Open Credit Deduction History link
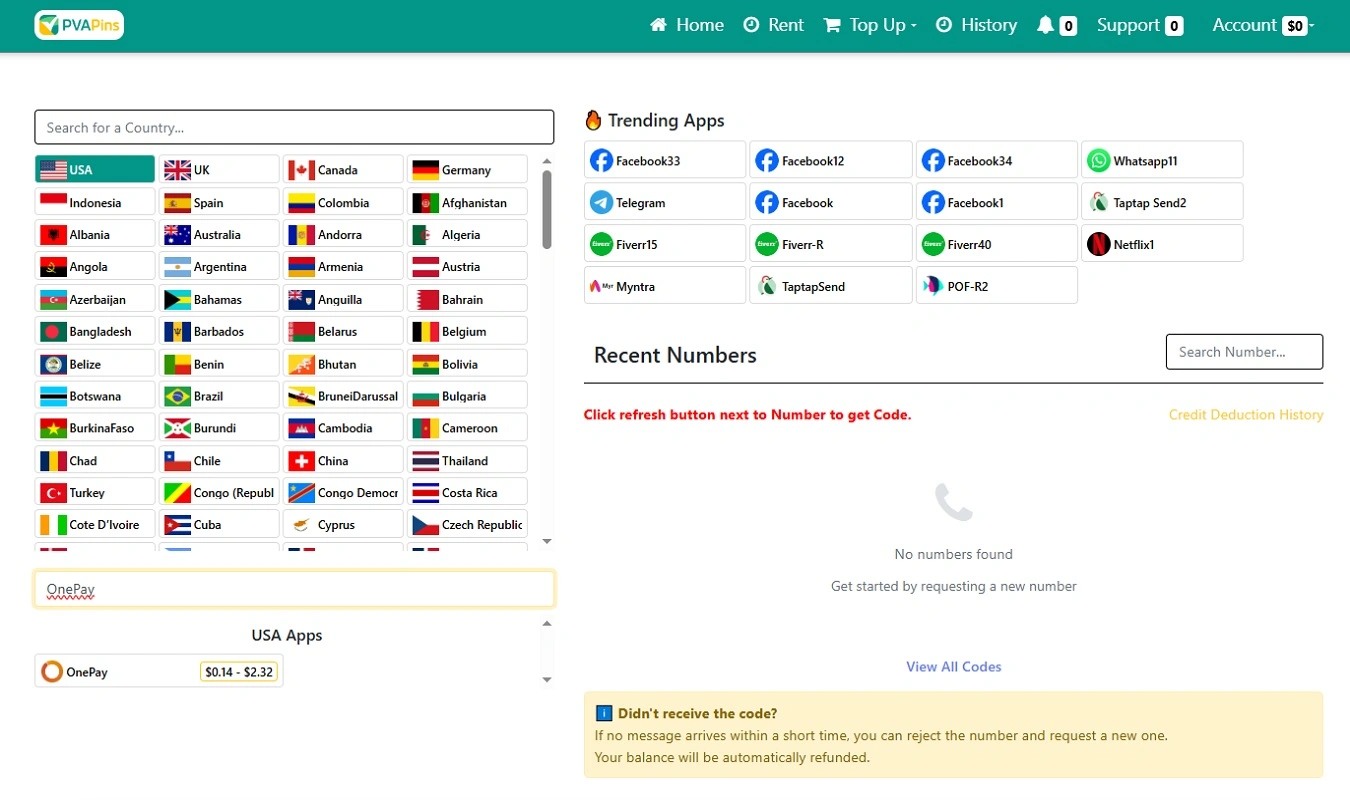 [1246, 414]
